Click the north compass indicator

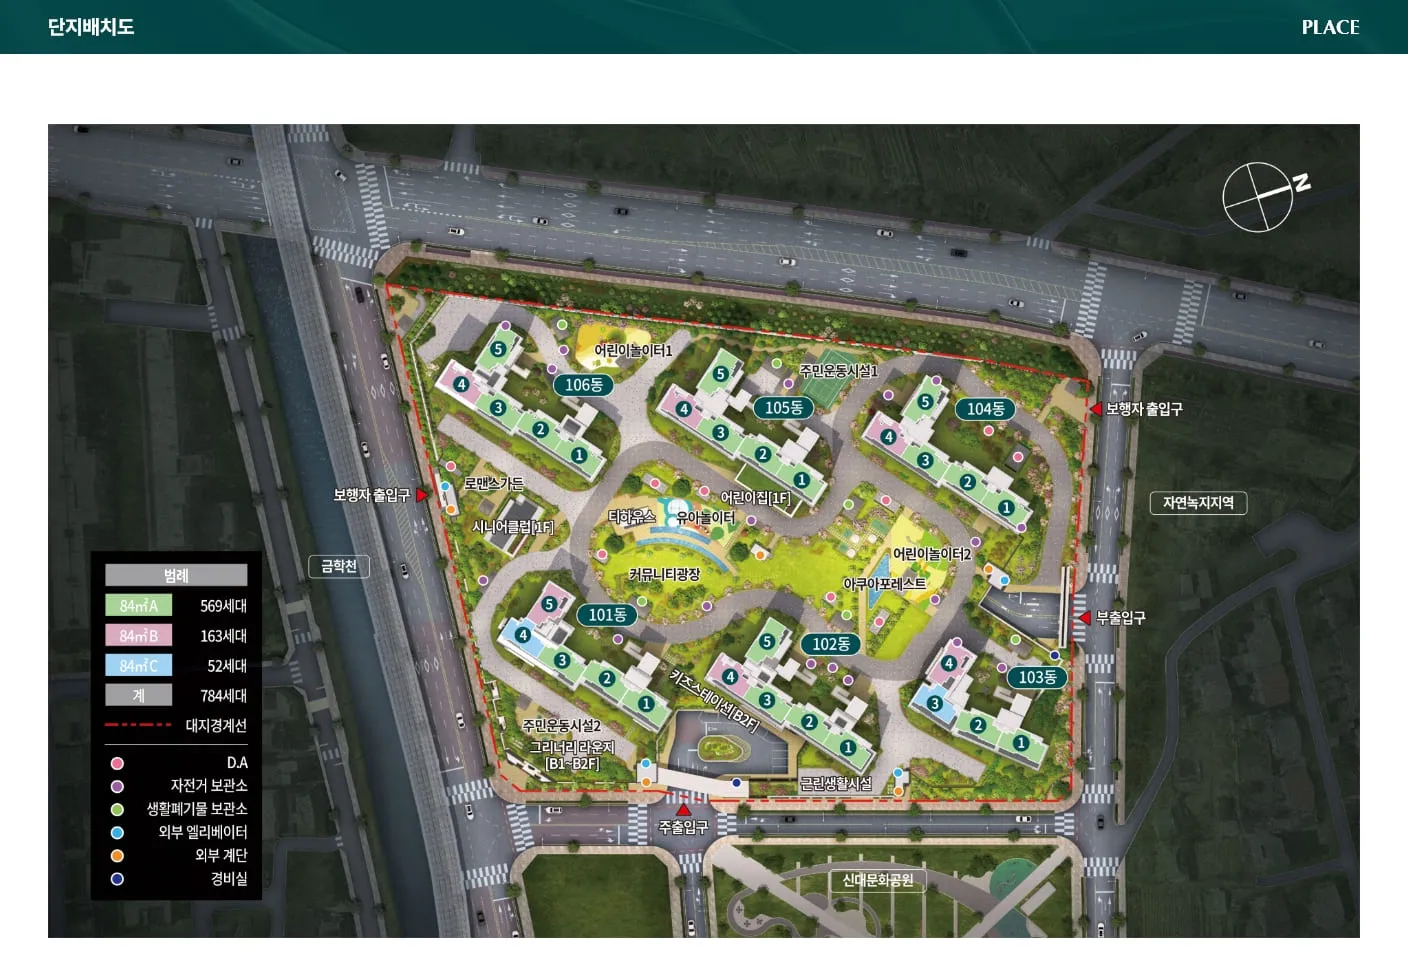[x=1258, y=197]
